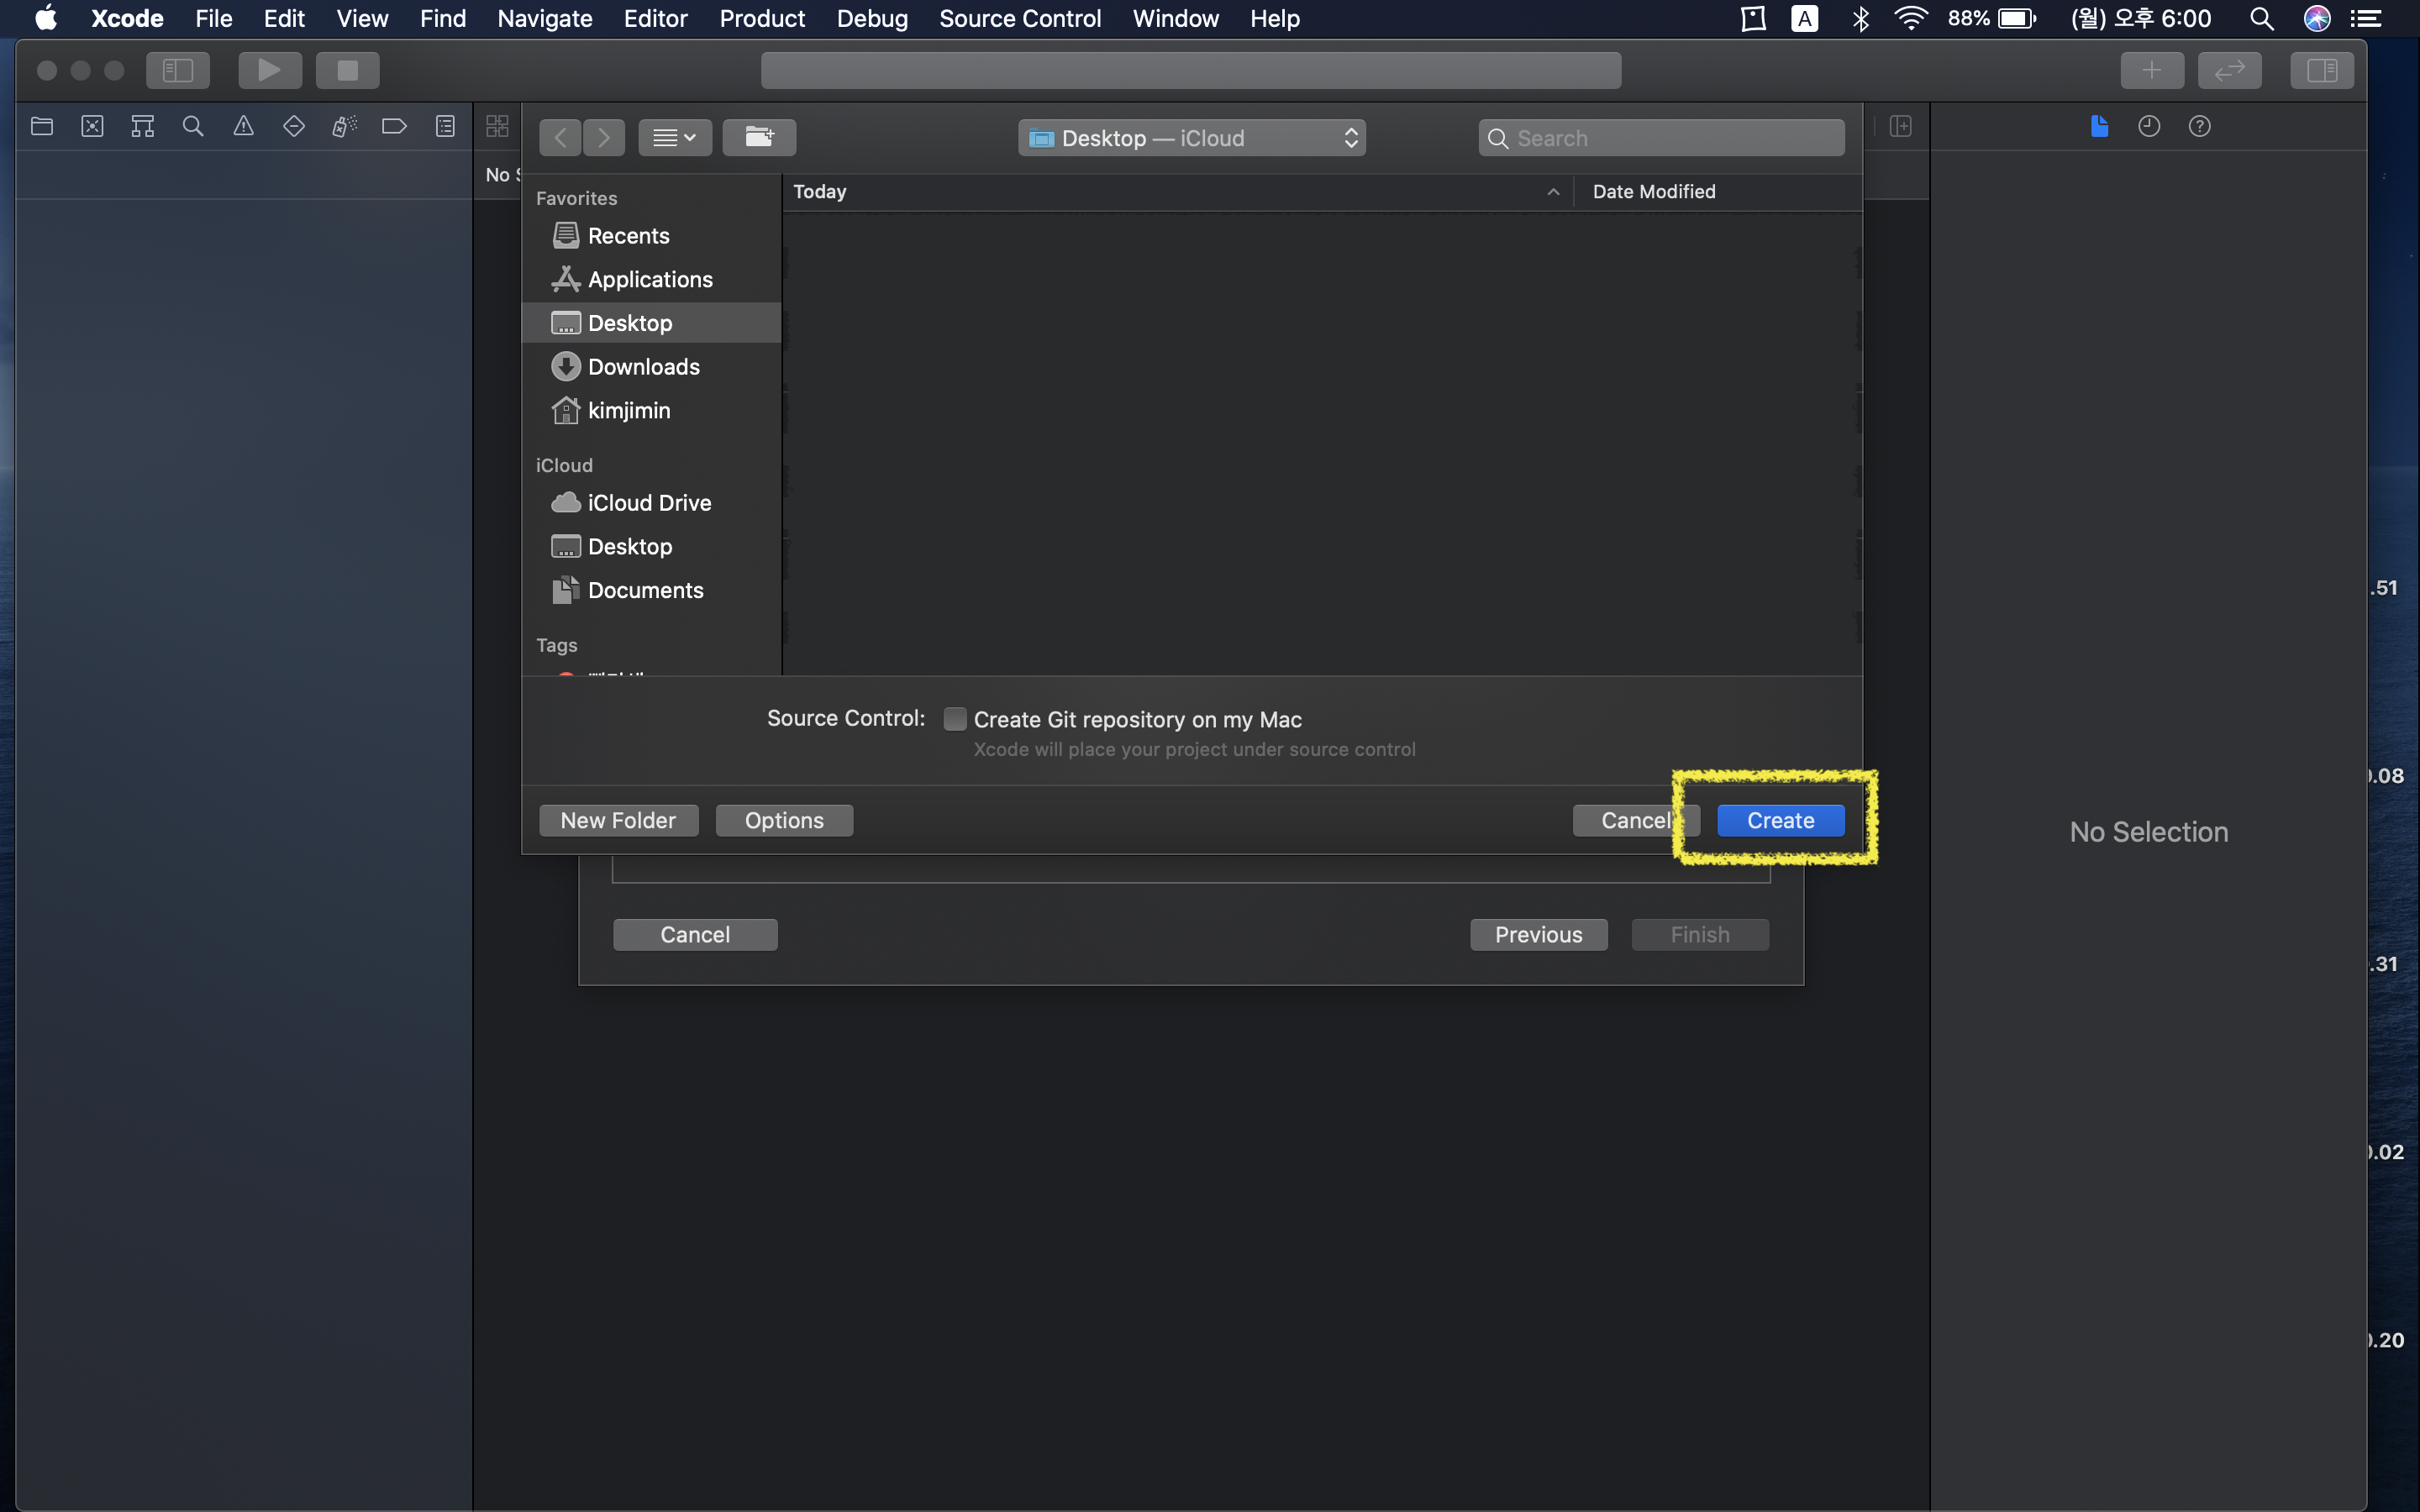The image size is (2420, 1512).
Task: Click the Run play button in toolbar
Action: (270, 70)
